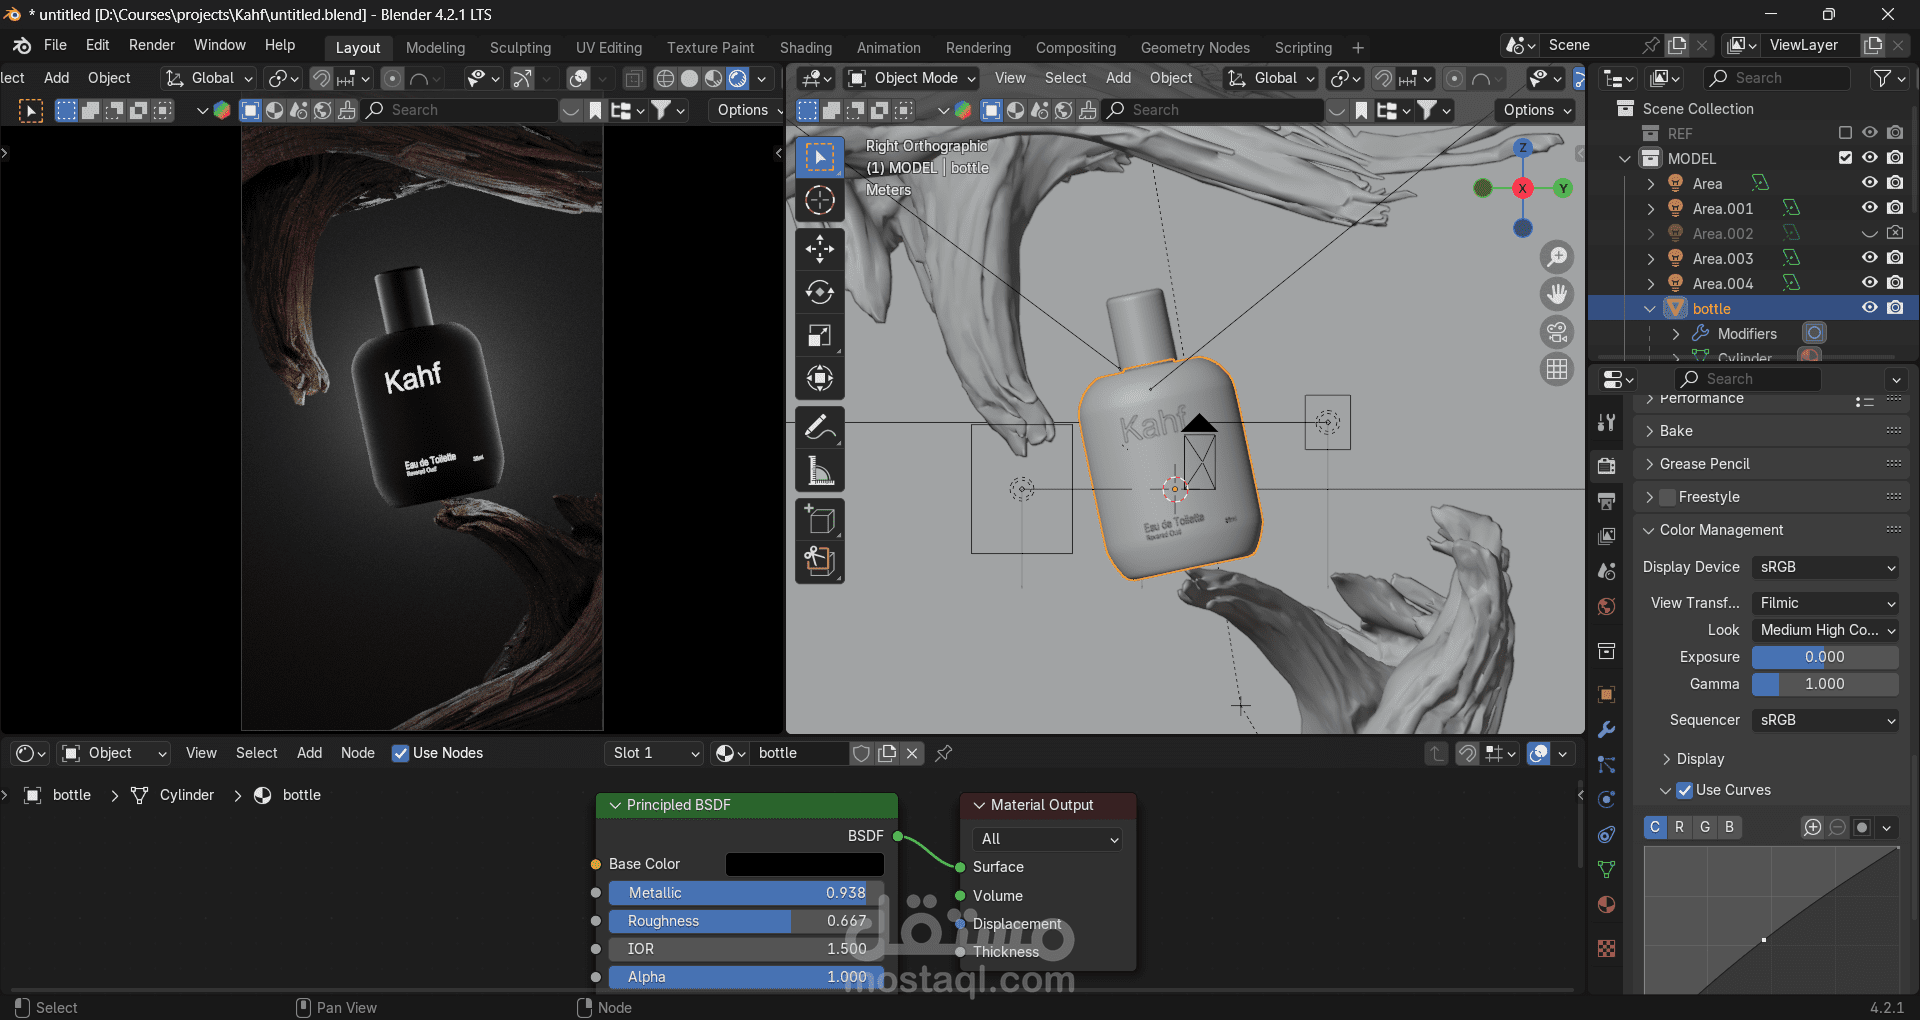
Task: Open the Texture properties tab
Action: pos(1606,948)
